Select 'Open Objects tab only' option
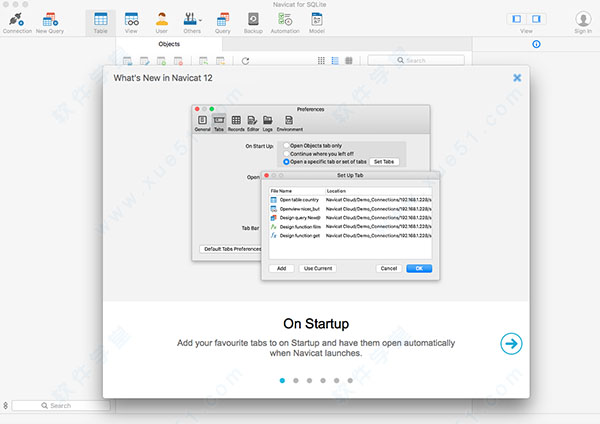The width and height of the screenshot is (600, 424). click(x=286, y=145)
